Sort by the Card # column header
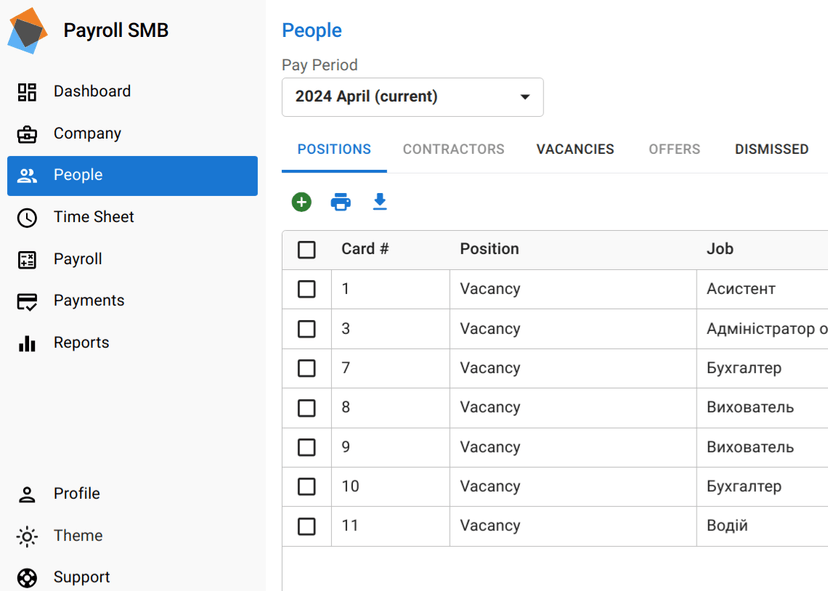This screenshot has height=591, width=828. point(365,249)
